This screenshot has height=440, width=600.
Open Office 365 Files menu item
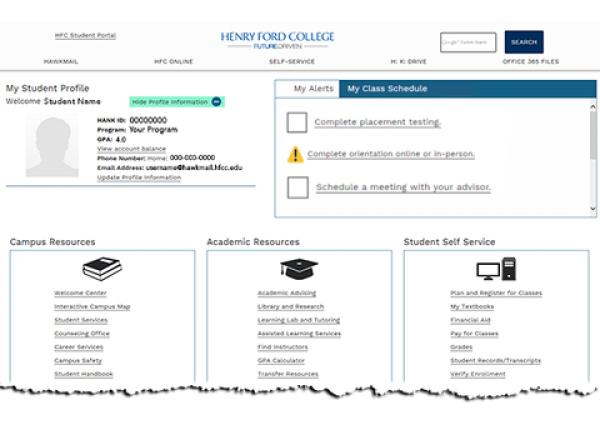pyautogui.click(x=530, y=62)
